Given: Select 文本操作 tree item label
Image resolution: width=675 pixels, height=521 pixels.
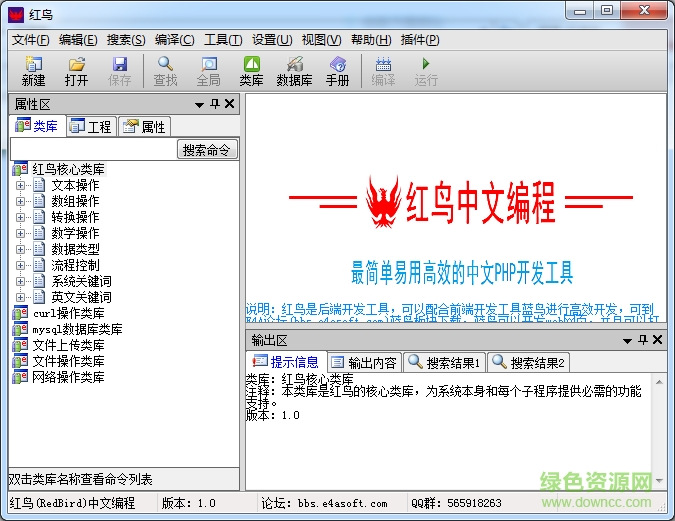Looking at the screenshot, I should (76, 186).
